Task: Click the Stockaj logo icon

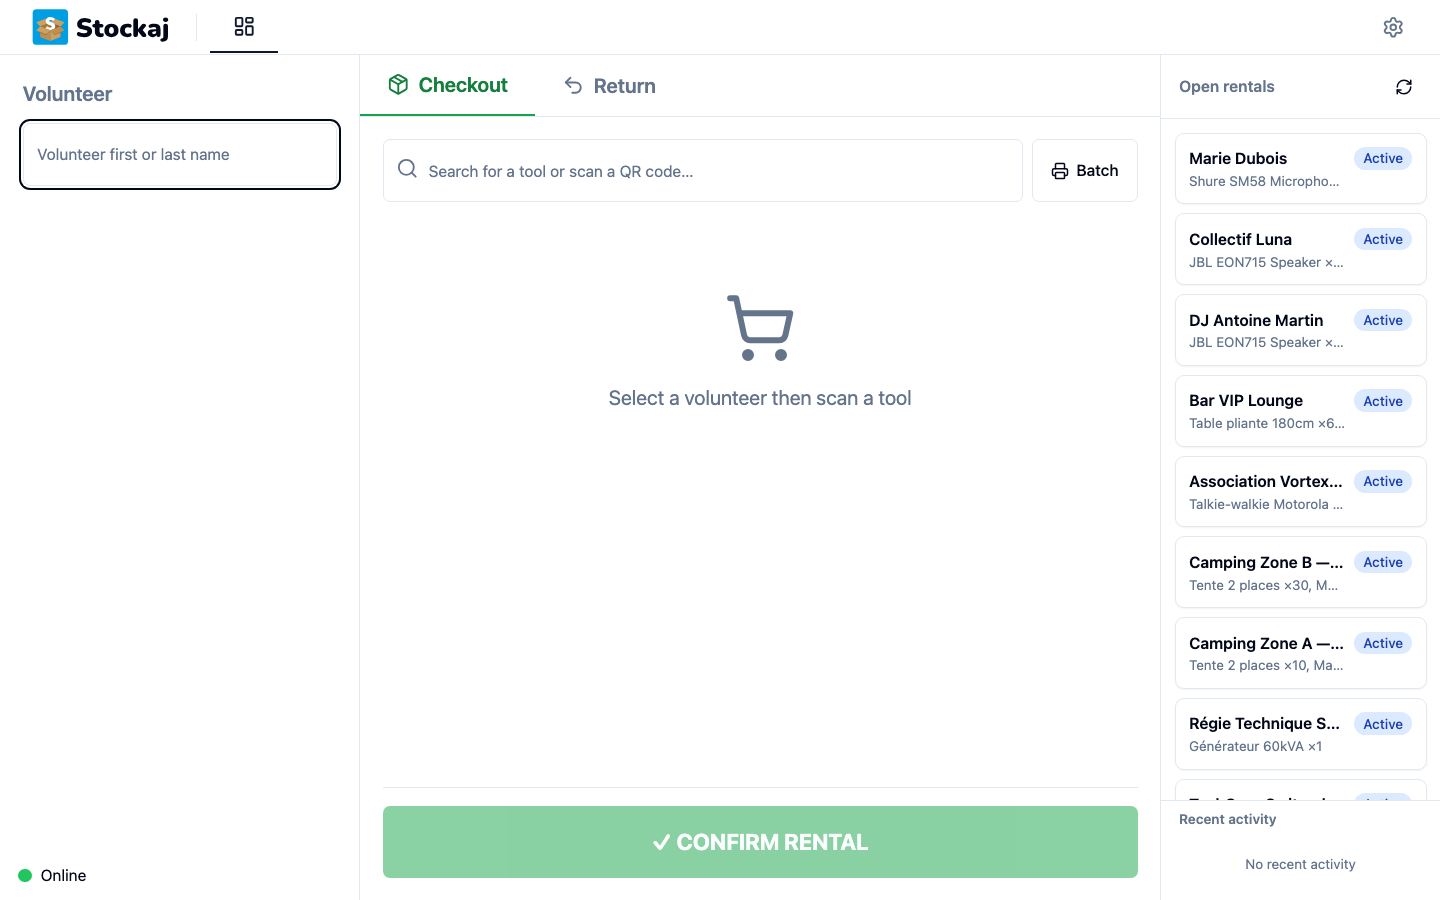Action: [49, 27]
